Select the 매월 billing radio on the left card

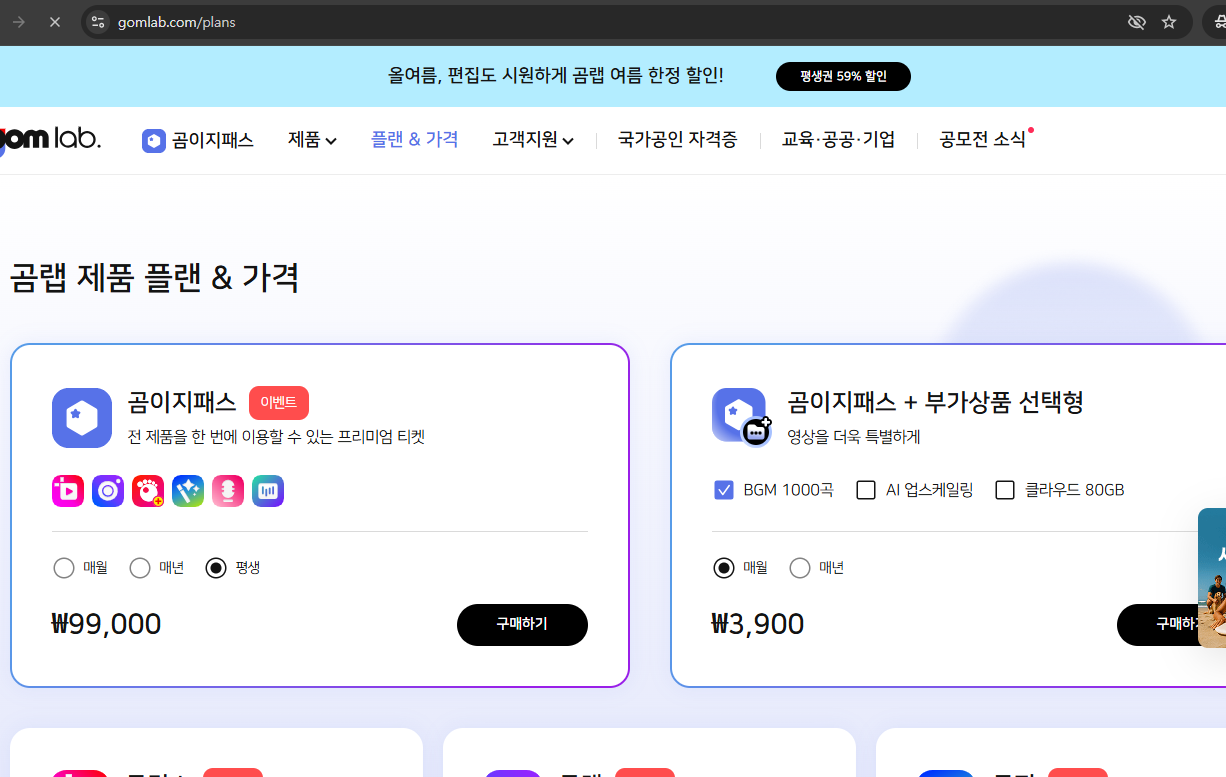coord(62,567)
